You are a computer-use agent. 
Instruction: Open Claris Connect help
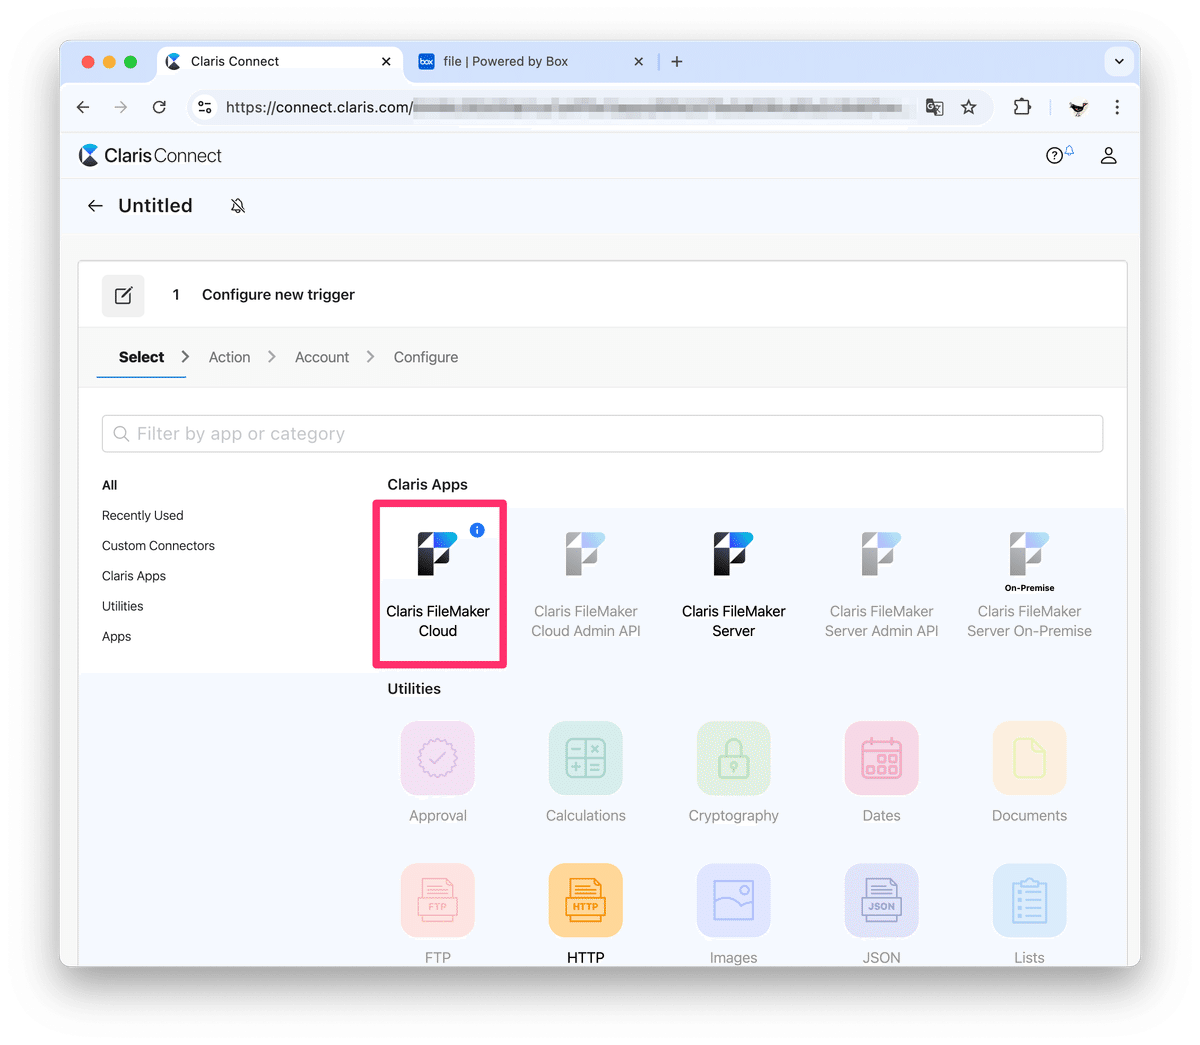point(1055,155)
